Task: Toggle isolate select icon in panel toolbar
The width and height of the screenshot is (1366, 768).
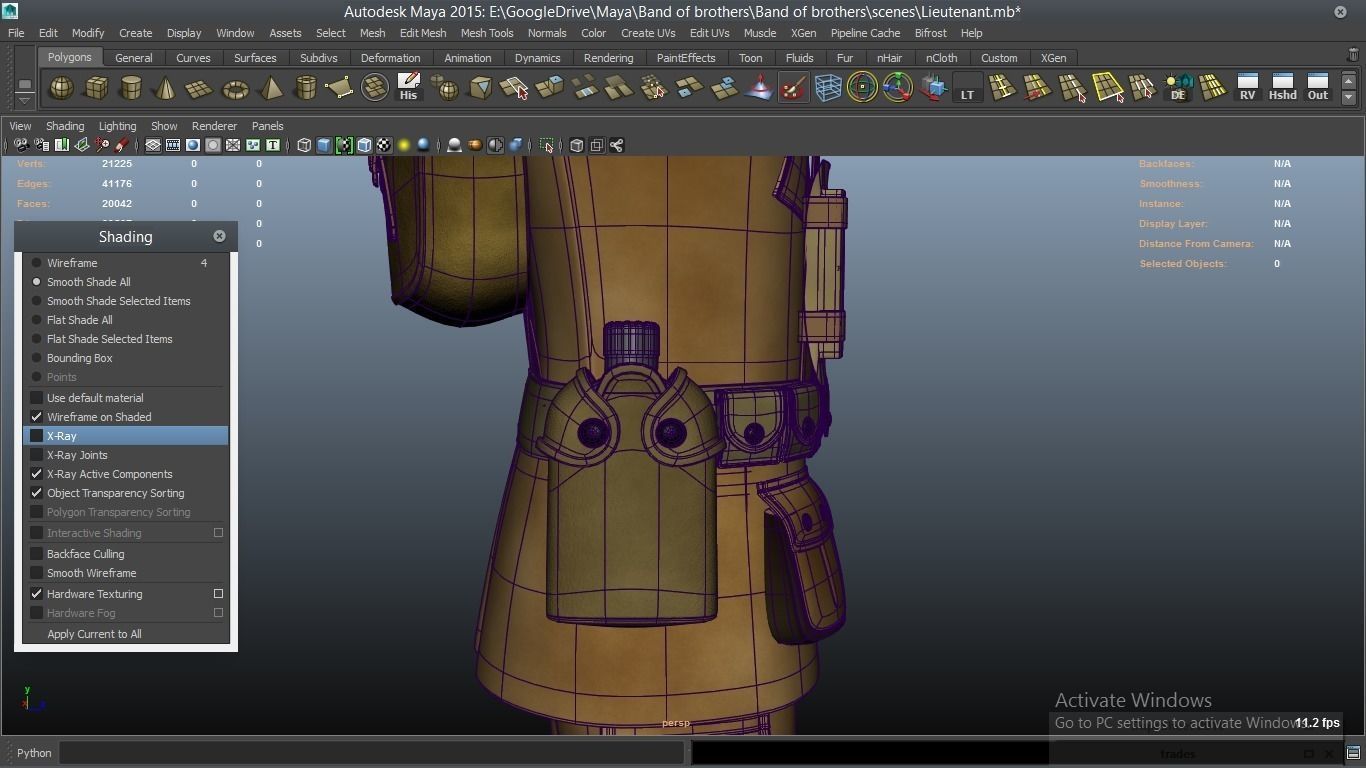Action: 547,145
